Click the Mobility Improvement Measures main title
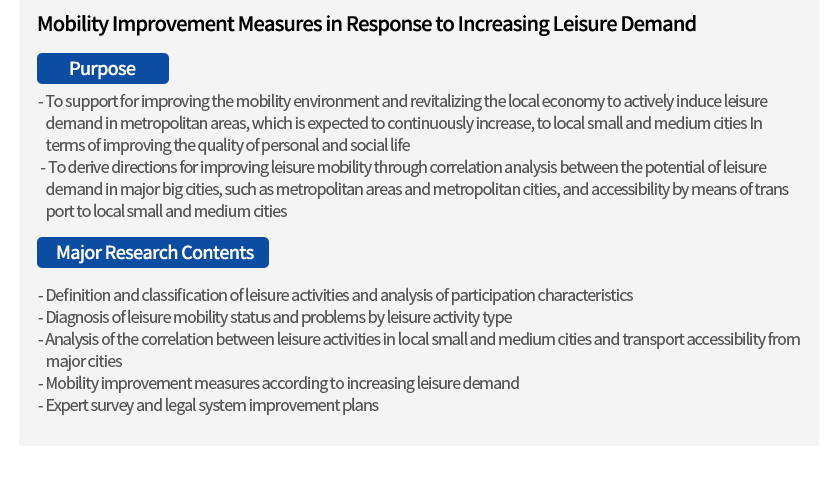The height and width of the screenshot is (496, 840). click(x=366, y=24)
